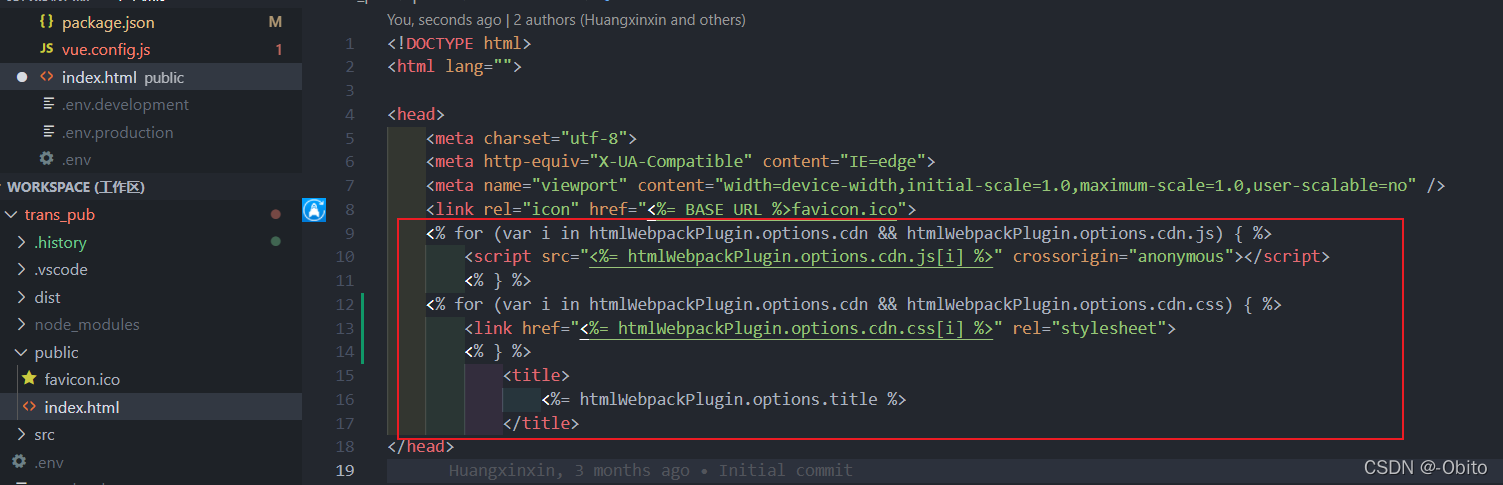
Task: Click the <!DOCTYPE html> line
Action: pos(459,43)
